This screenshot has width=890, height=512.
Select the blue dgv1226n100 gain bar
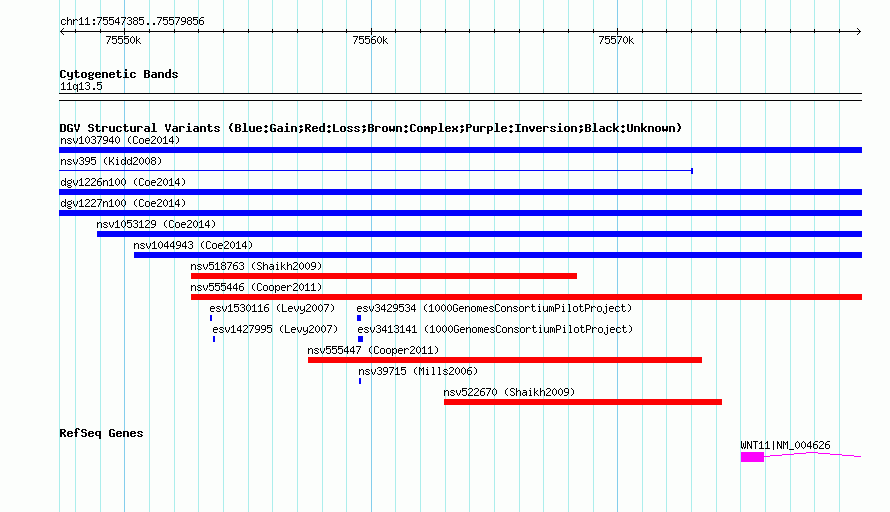(x=460, y=192)
